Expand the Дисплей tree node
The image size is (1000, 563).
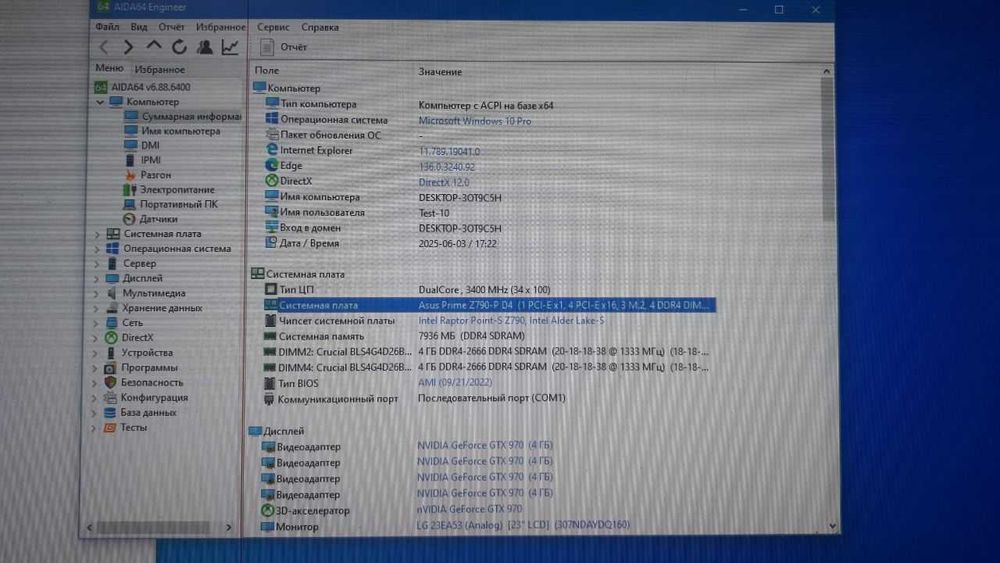[x=96, y=278]
